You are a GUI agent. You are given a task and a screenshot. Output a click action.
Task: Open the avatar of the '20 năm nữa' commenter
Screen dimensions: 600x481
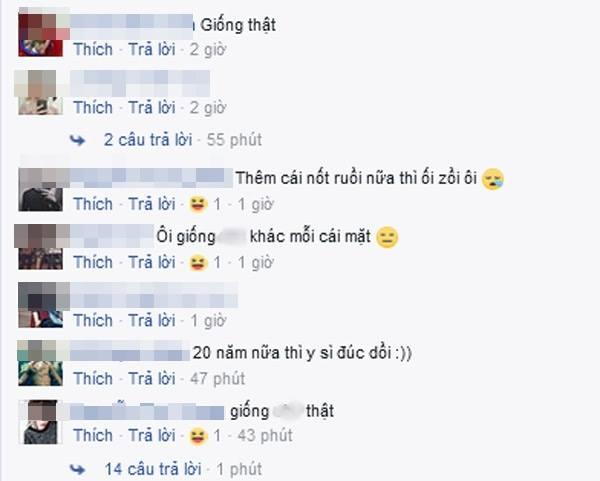pyautogui.click(x=41, y=363)
